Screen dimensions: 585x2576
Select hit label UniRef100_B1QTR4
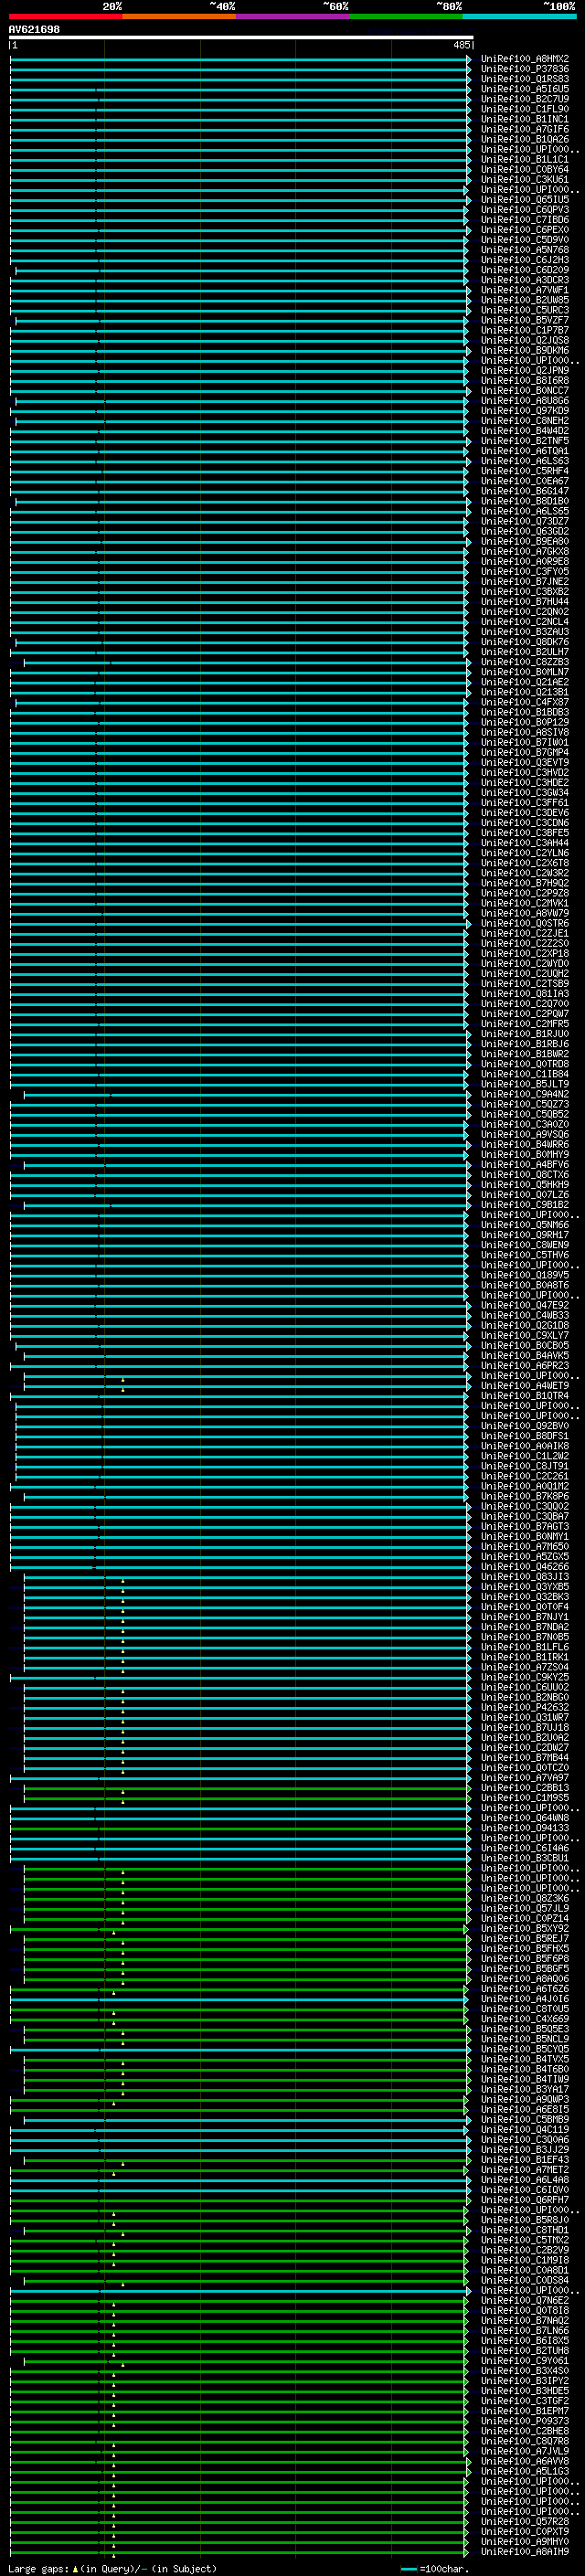click(524, 1395)
